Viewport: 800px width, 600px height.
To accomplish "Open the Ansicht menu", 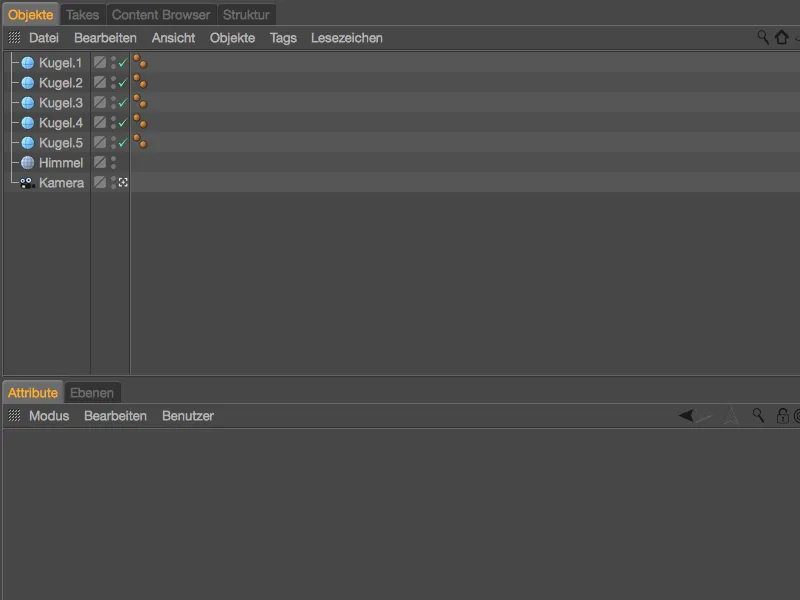I will point(173,38).
